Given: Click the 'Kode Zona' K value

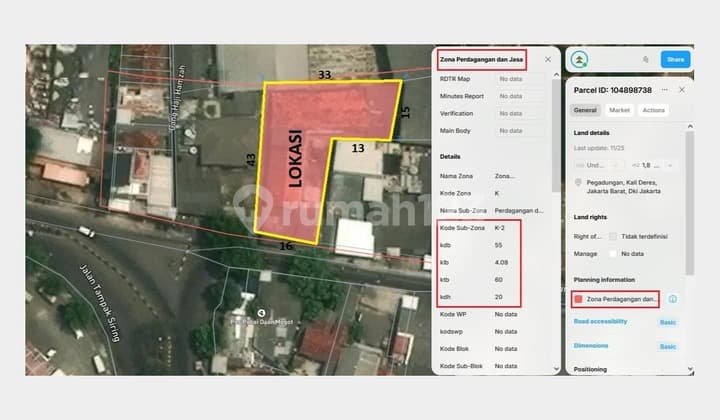Looking at the screenshot, I should (497, 193).
